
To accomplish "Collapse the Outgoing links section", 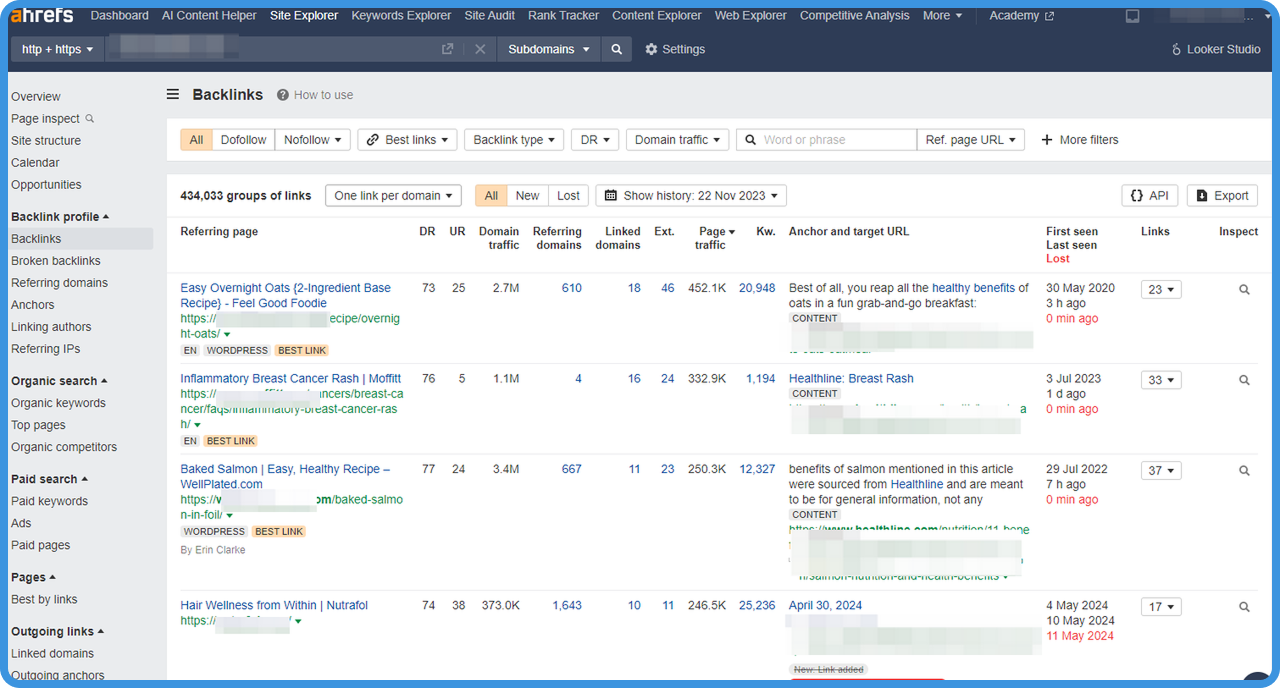I will coord(58,631).
